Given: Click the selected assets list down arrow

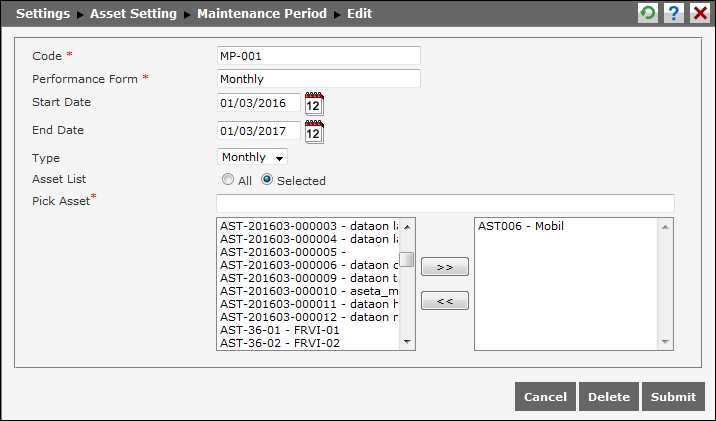Looking at the screenshot, I should click(665, 342).
